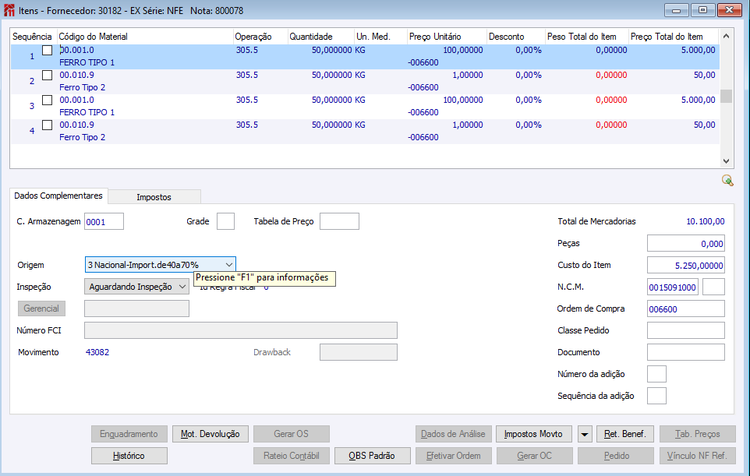Select the Dados Complementares tab
The image size is (750, 476).
tap(58, 197)
